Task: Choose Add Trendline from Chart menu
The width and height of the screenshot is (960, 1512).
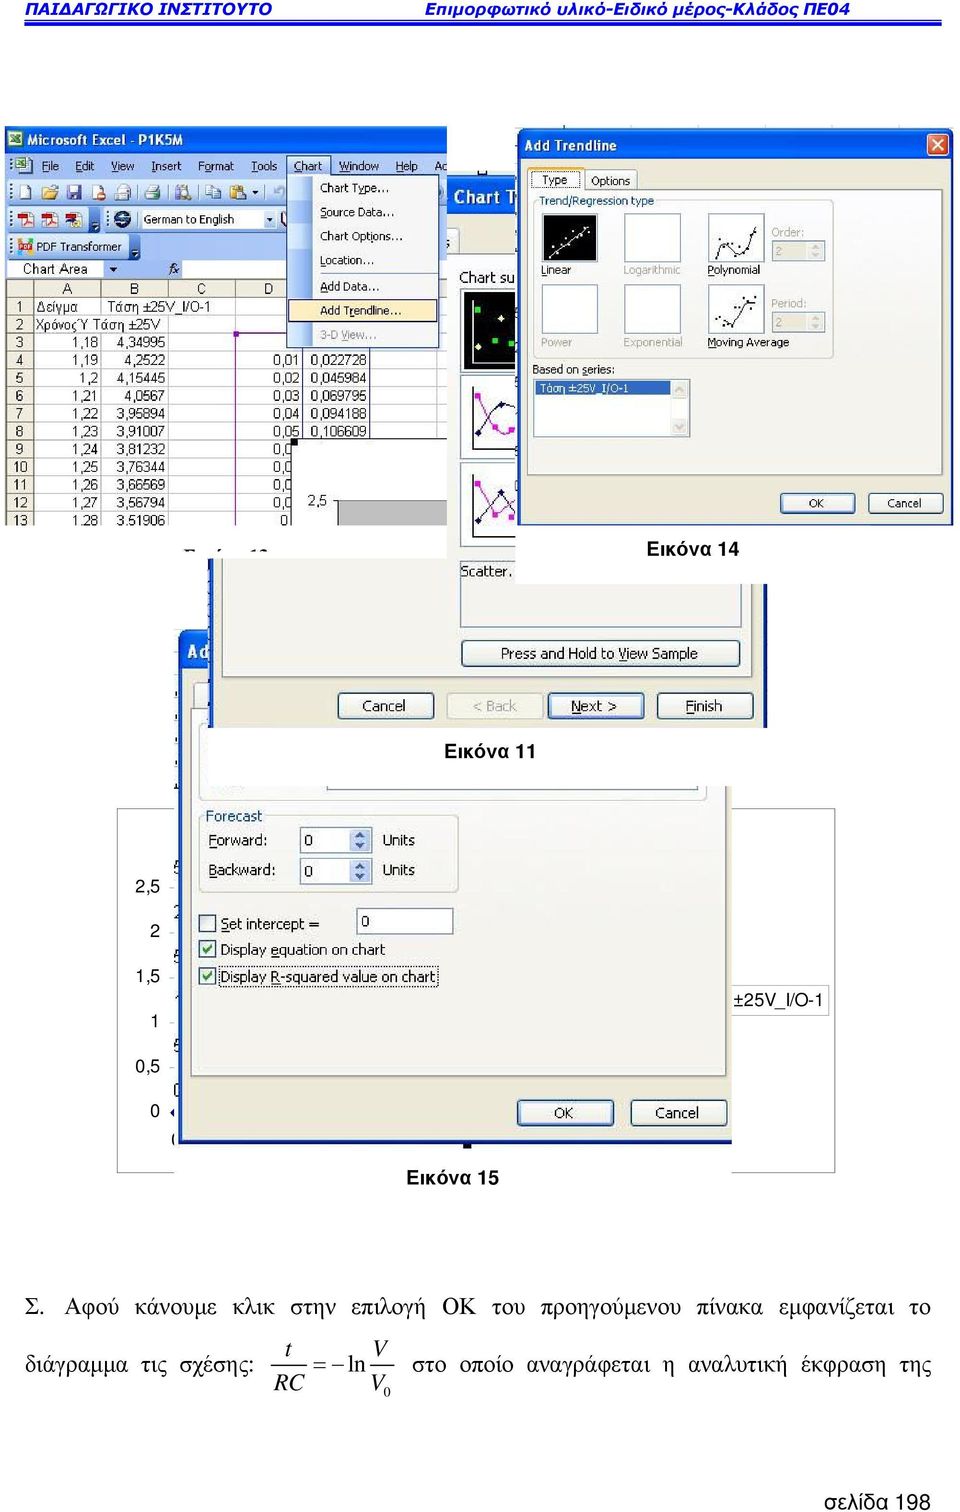Action: [363, 310]
